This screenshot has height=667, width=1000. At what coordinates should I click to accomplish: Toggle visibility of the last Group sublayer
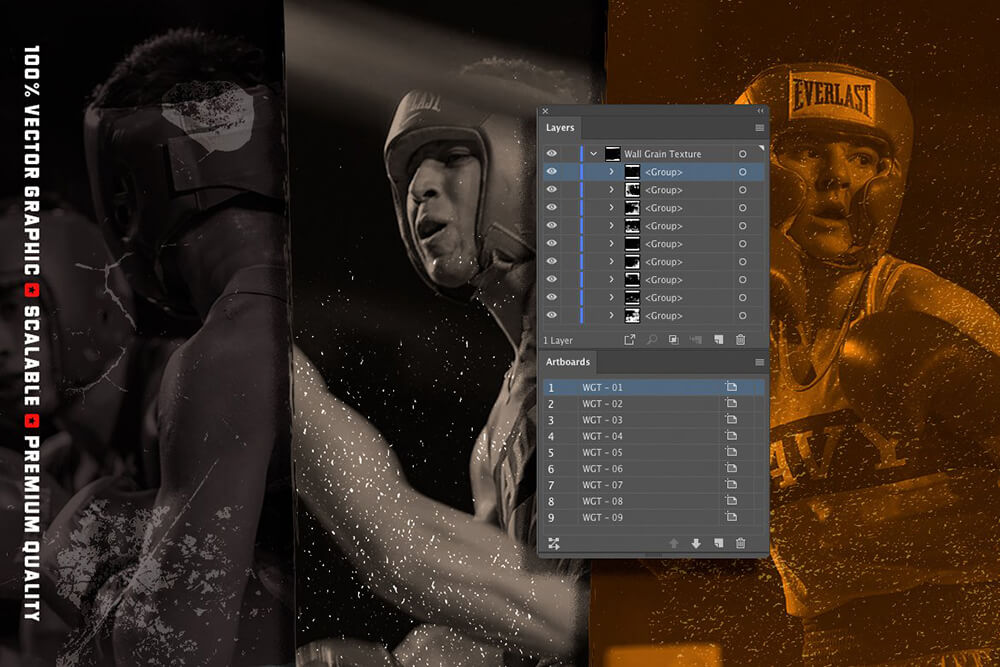pos(551,316)
